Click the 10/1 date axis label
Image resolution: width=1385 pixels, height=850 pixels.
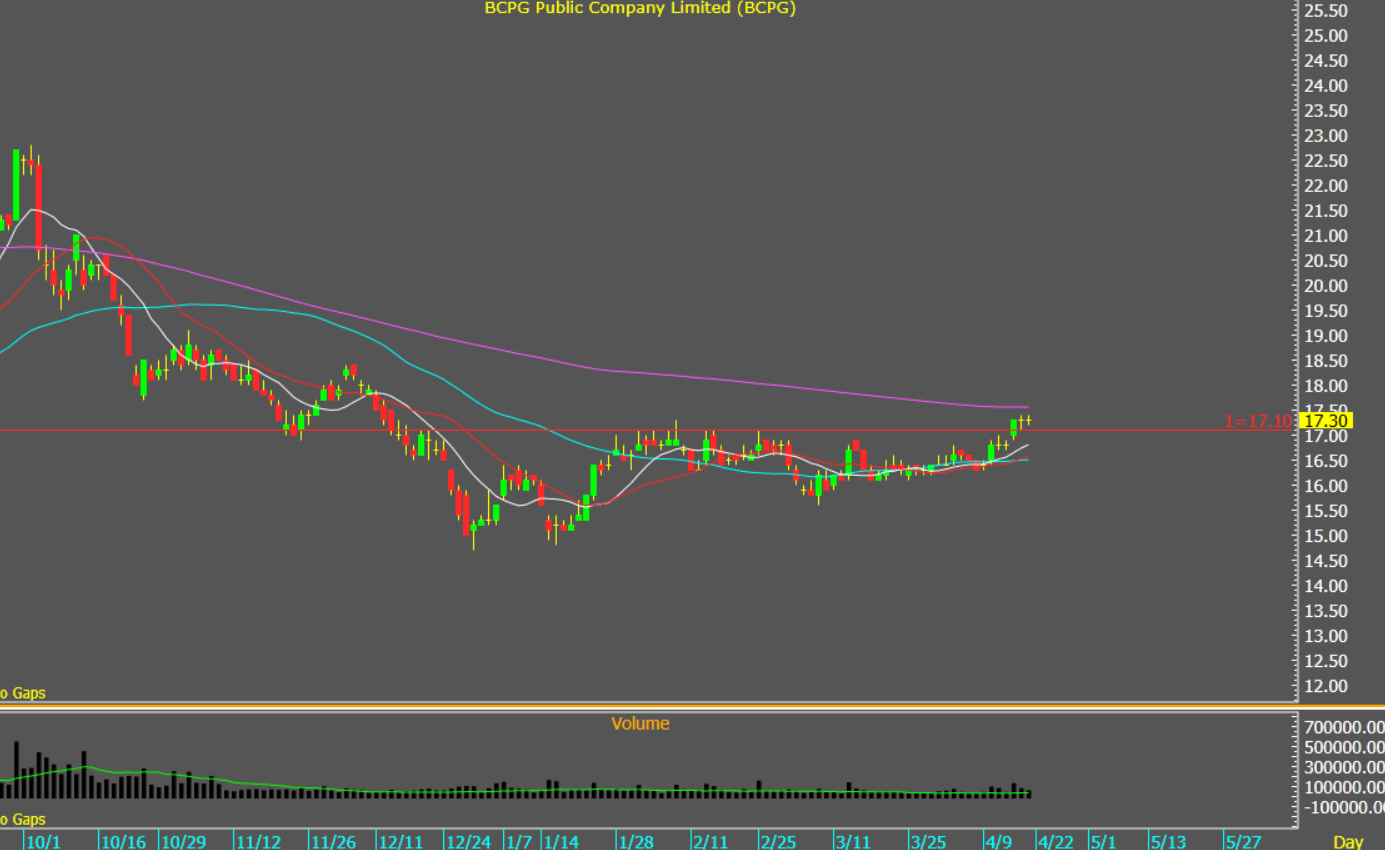(43, 842)
